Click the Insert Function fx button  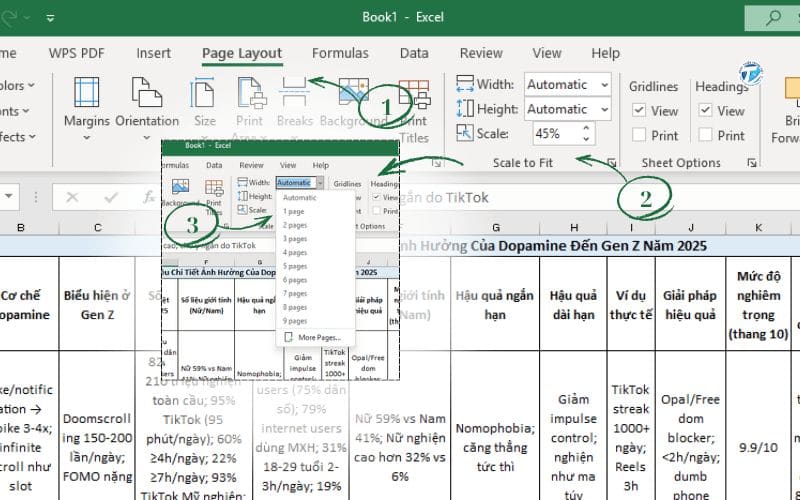click(x=148, y=197)
